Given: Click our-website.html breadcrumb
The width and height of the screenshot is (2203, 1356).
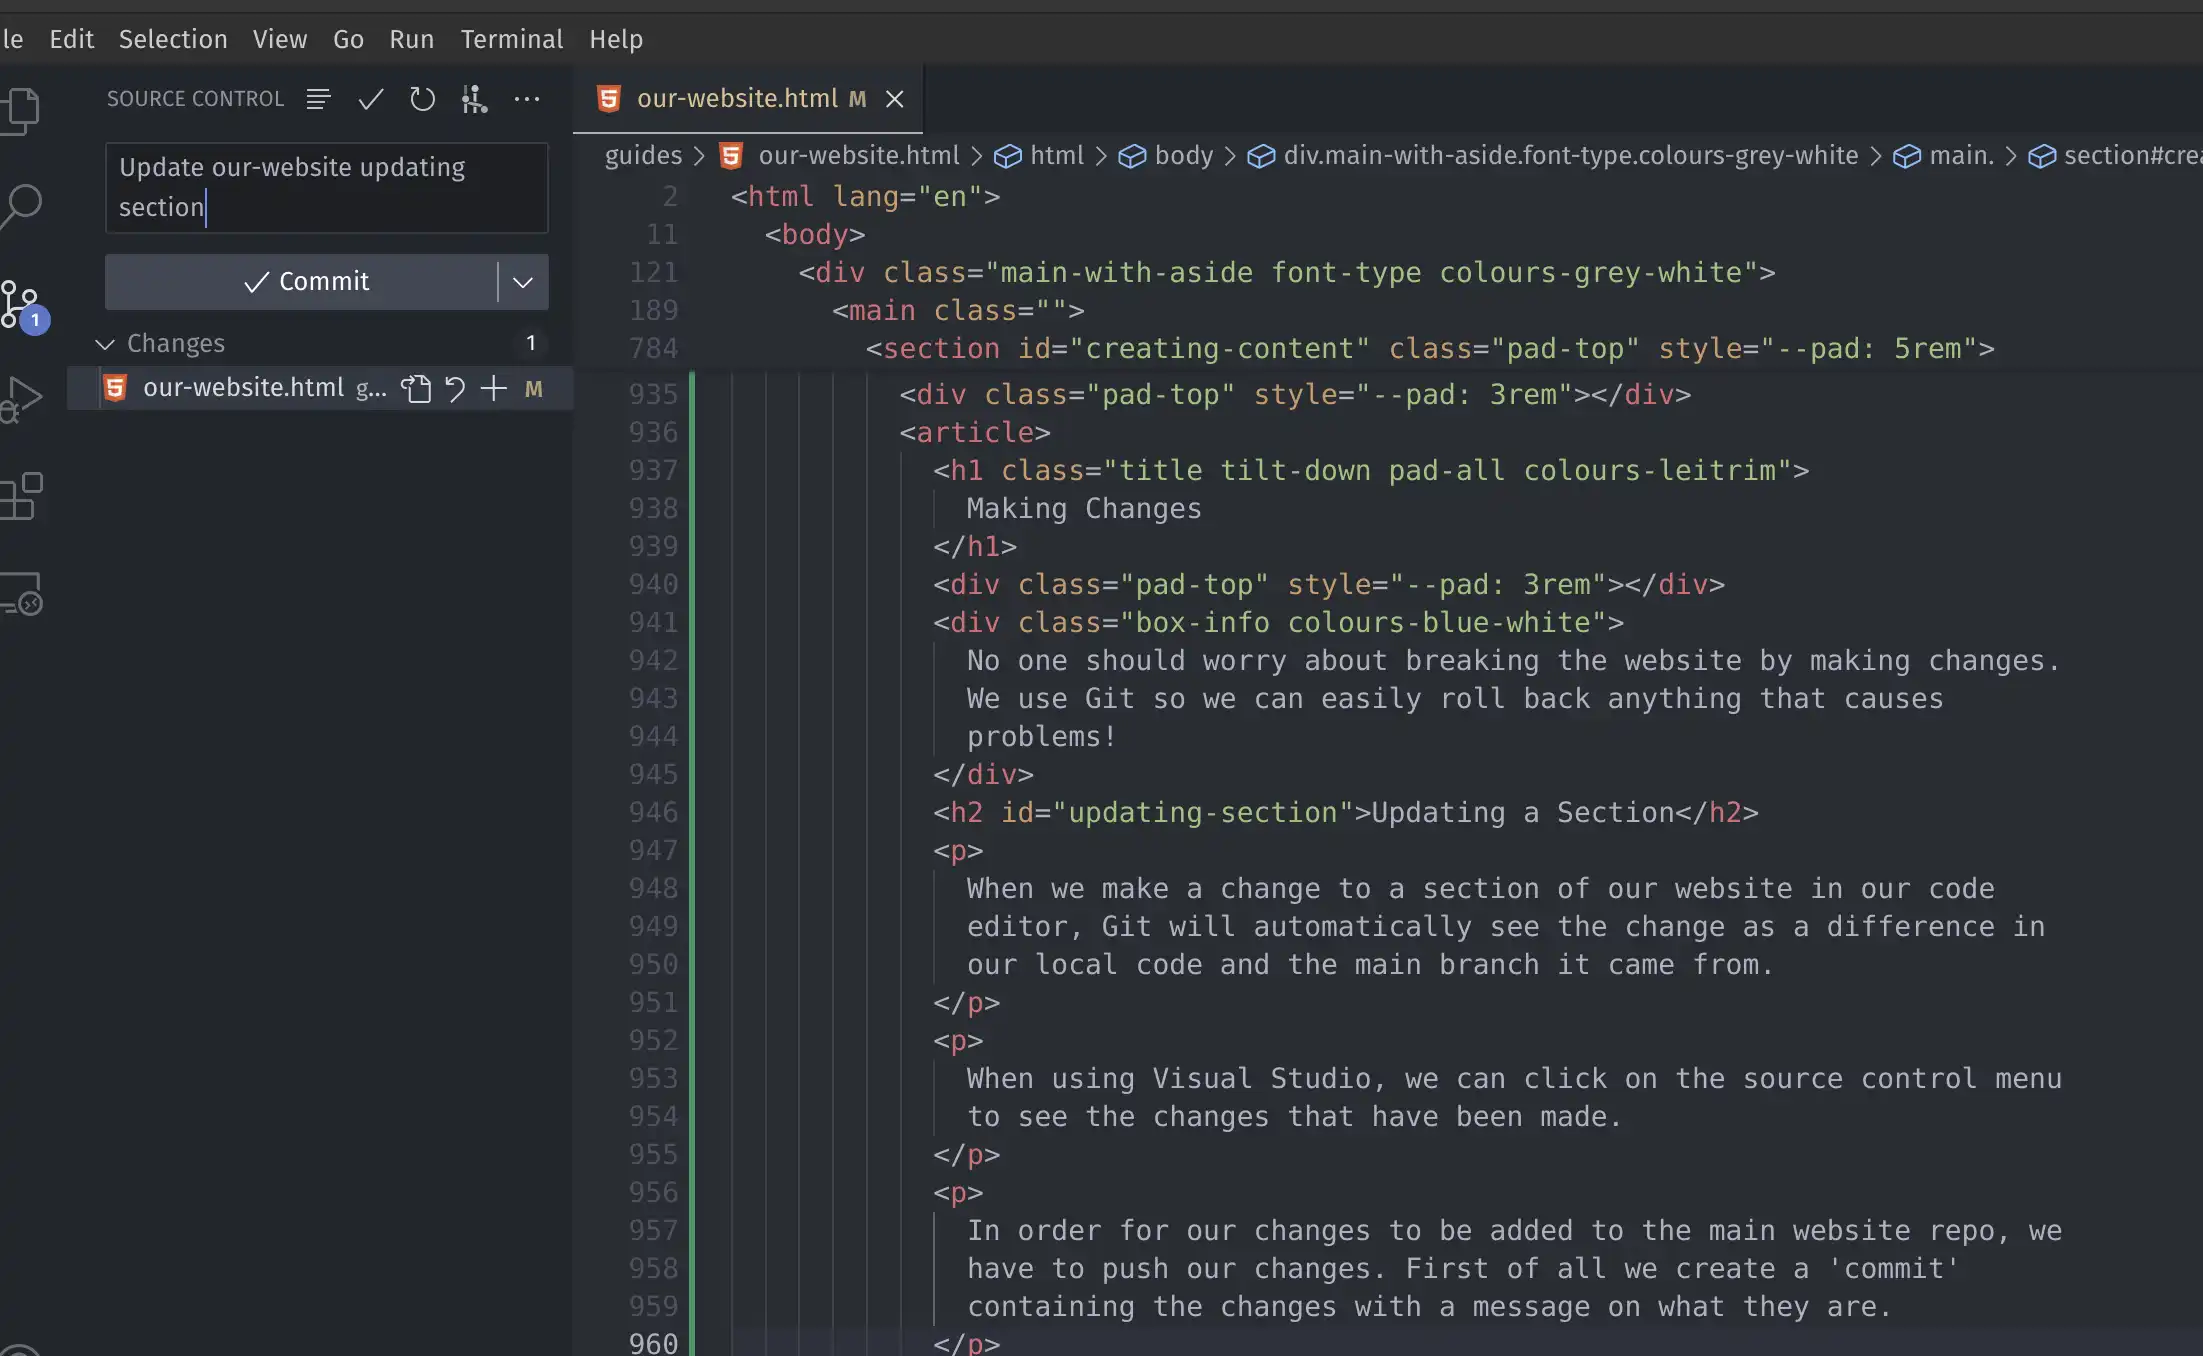Looking at the screenshot, I should pyautogui.click(x=859, y=156).
